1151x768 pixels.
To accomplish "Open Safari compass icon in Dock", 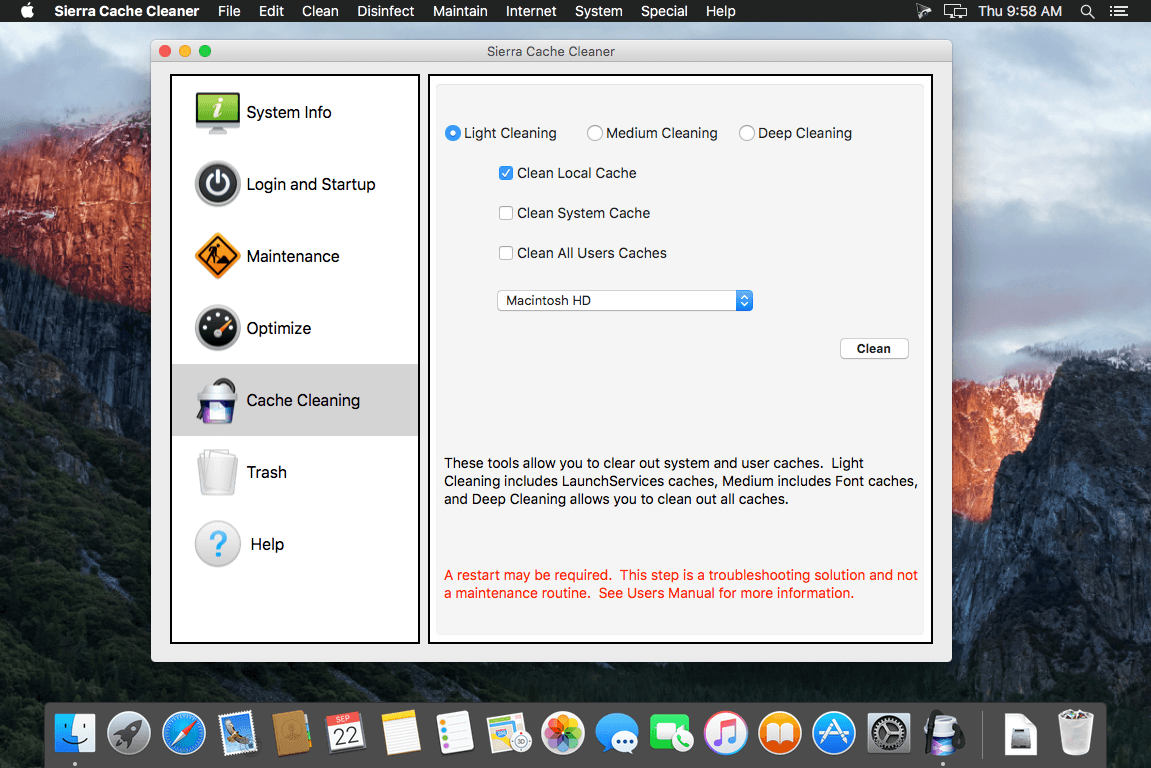I will pyautogui.click(x=184, y=733).
